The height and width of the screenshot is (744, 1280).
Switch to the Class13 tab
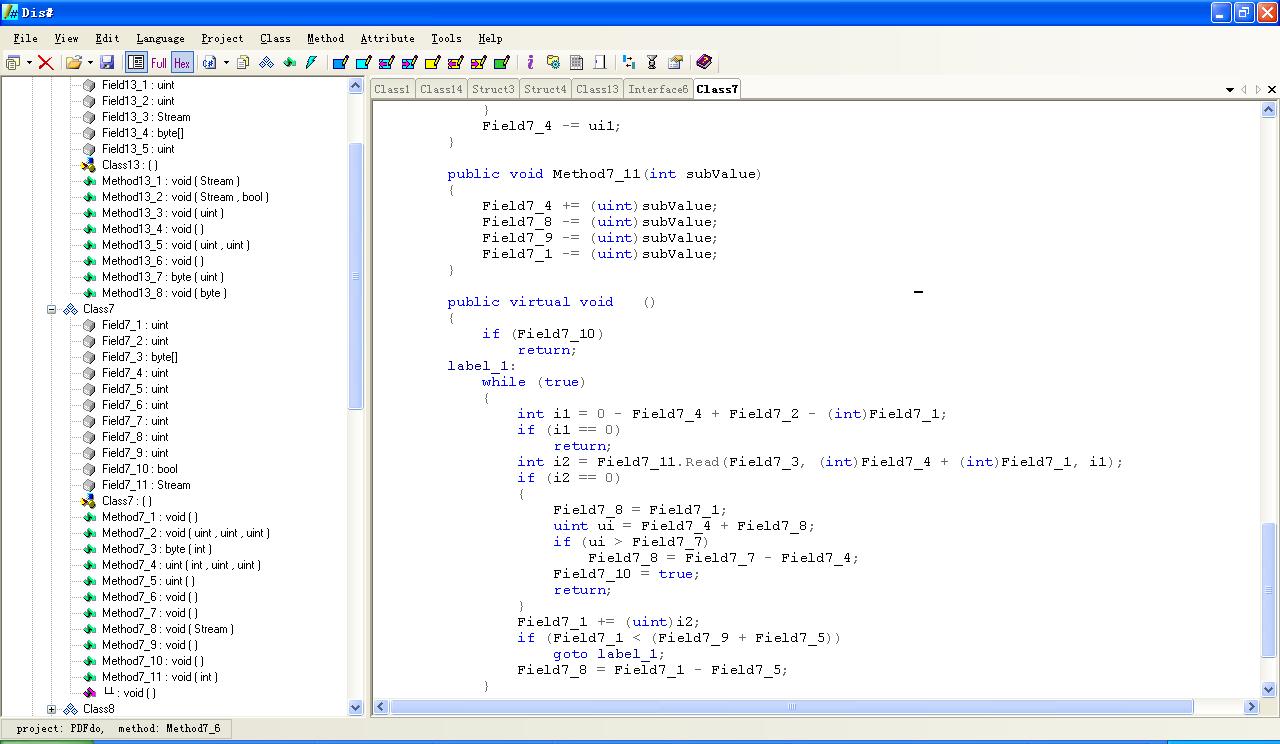(597, 89)
